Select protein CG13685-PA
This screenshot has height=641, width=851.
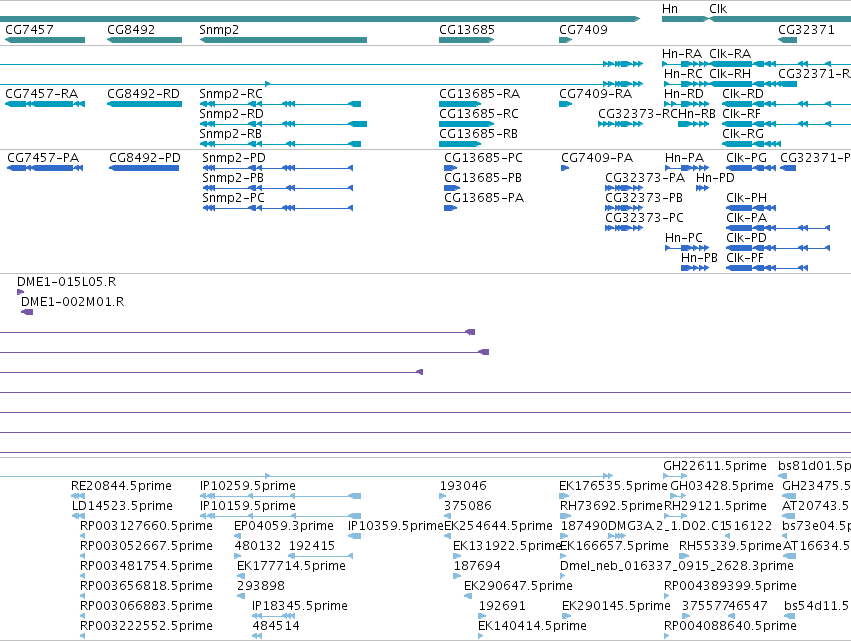tap(484, 198)
